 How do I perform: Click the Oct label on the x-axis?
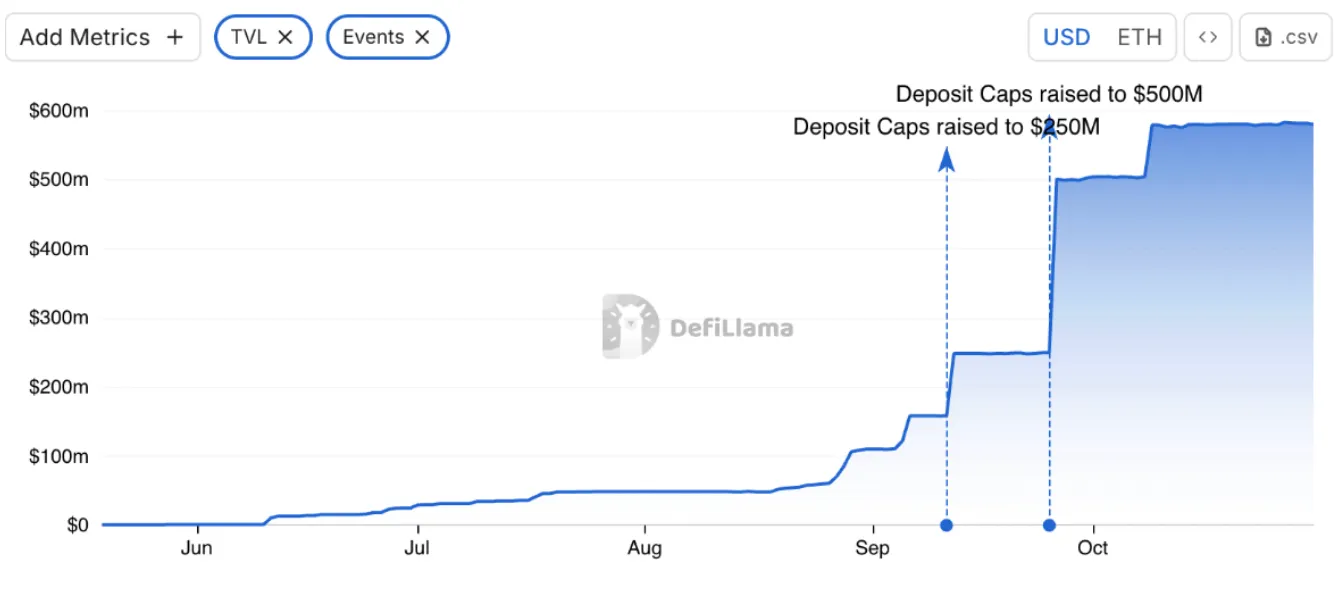coord(1092,548)
